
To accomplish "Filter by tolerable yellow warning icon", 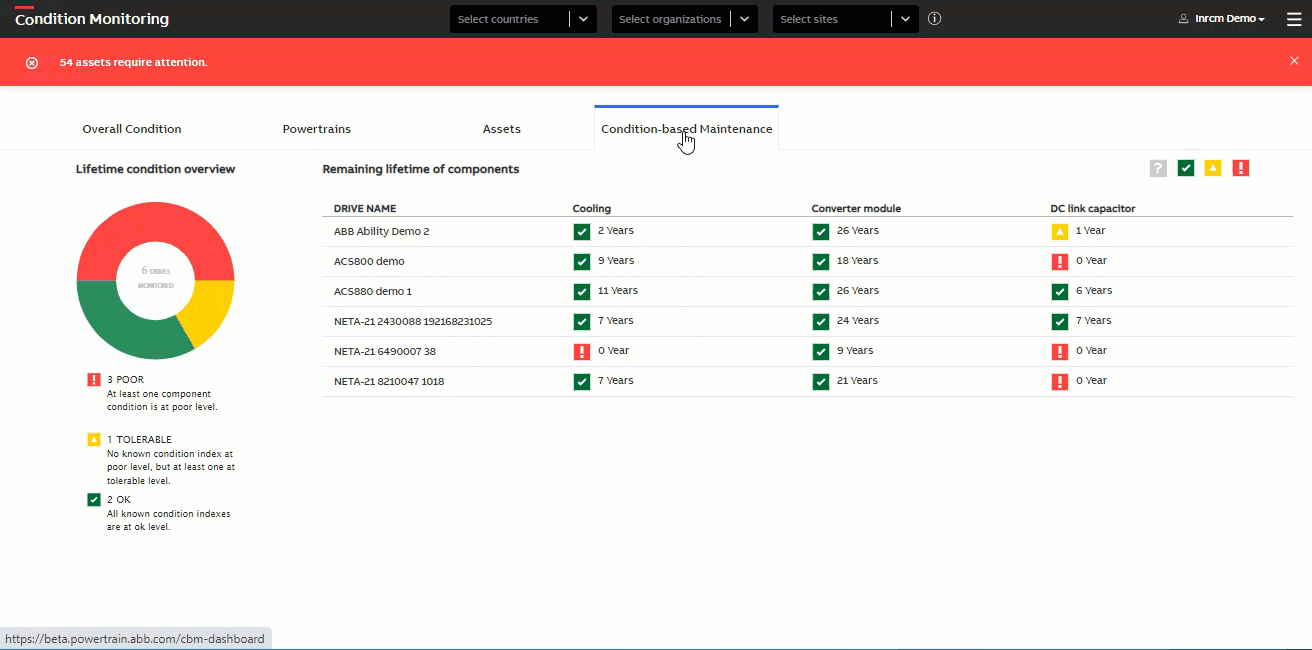I will tap(1213, 169).
